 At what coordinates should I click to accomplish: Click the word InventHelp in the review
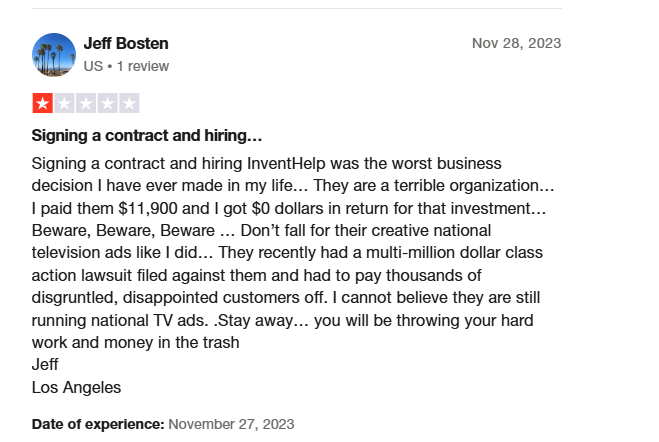click(286, 163)
